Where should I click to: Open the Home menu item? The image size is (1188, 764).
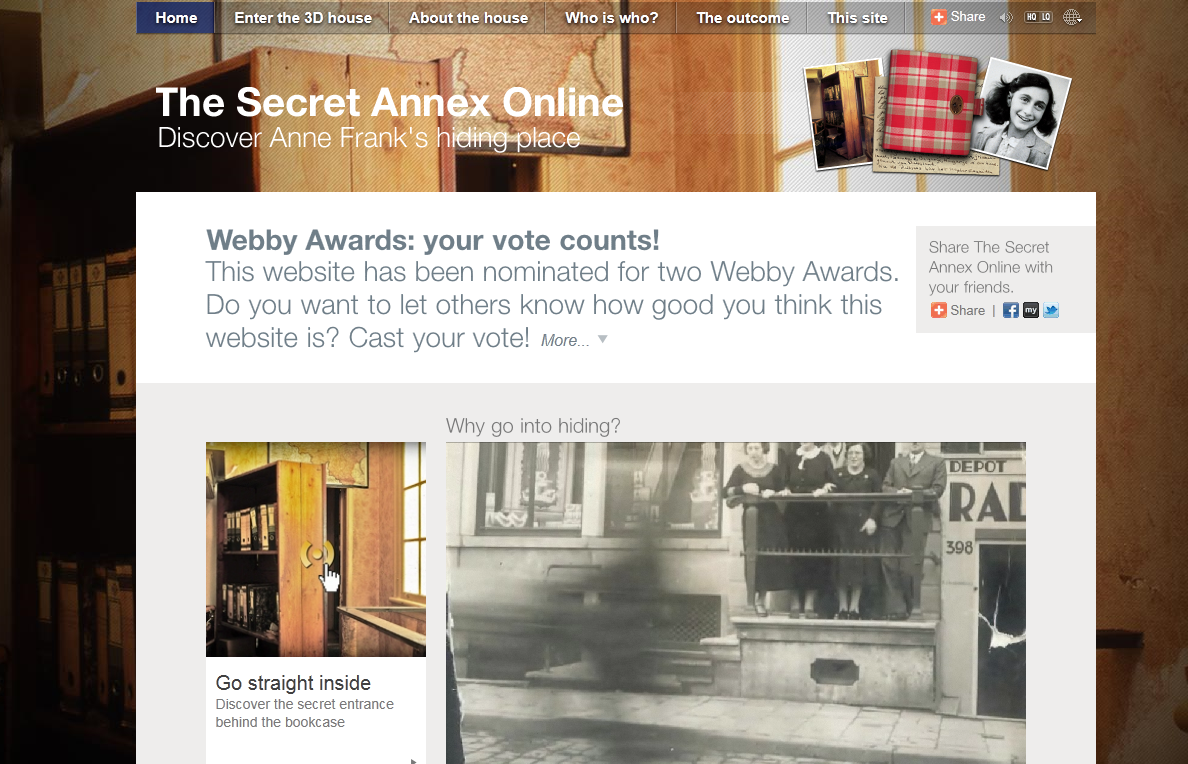[x=176, y=17]
